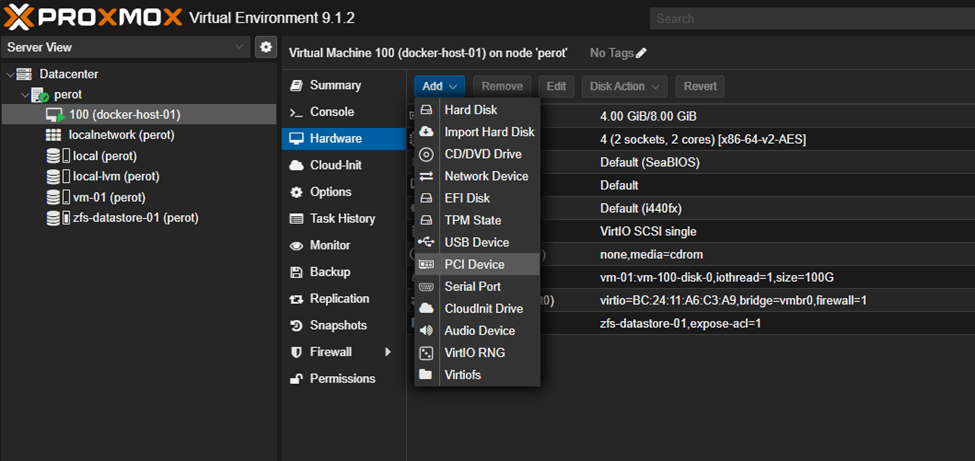Click the VM monitor icon for docker-host-01
The height and width of the screenshot is (461, 975).
pos(55,115)
